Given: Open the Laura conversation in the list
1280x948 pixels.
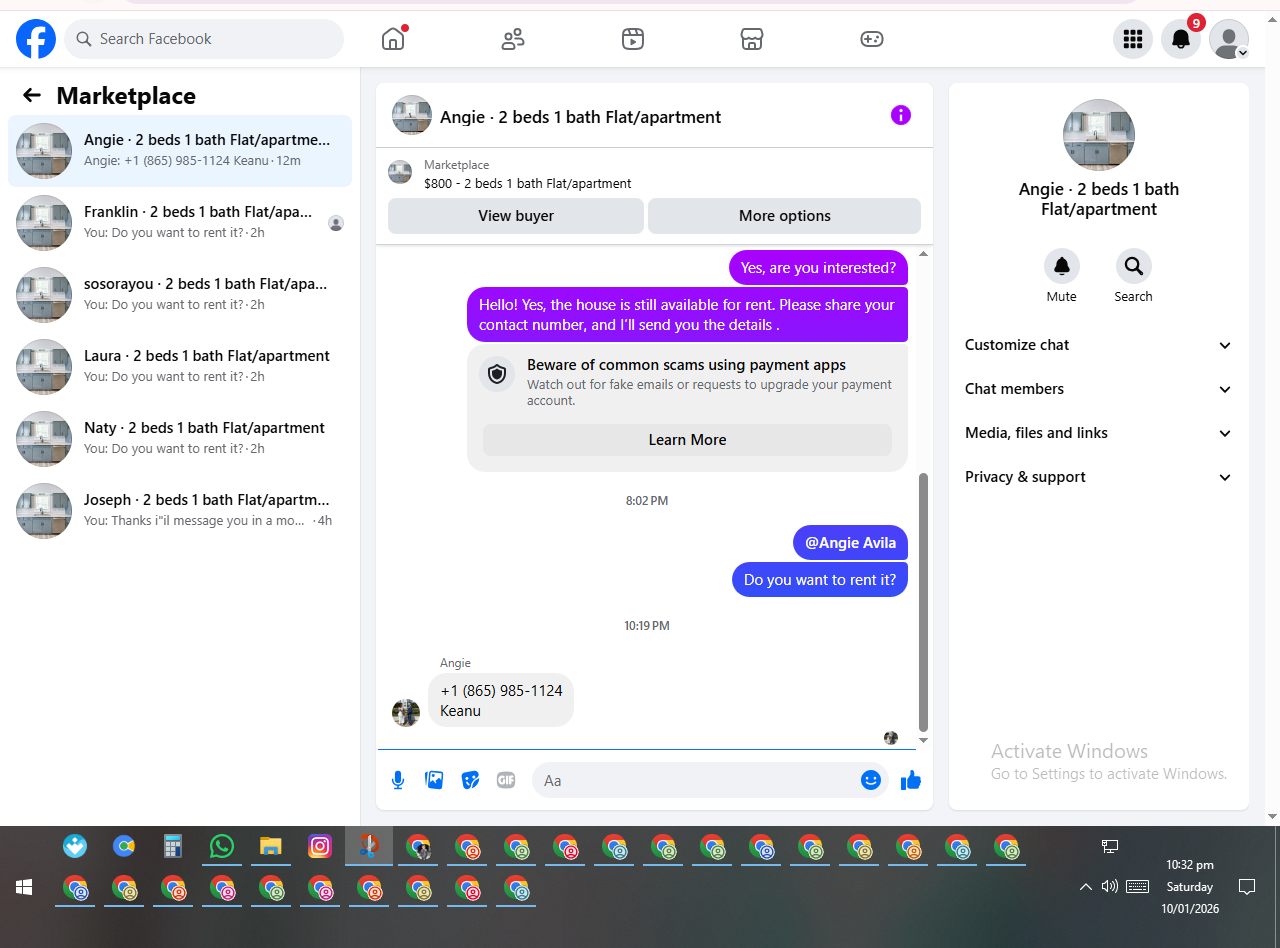Looking at the screenshot, I should point(180,367).
